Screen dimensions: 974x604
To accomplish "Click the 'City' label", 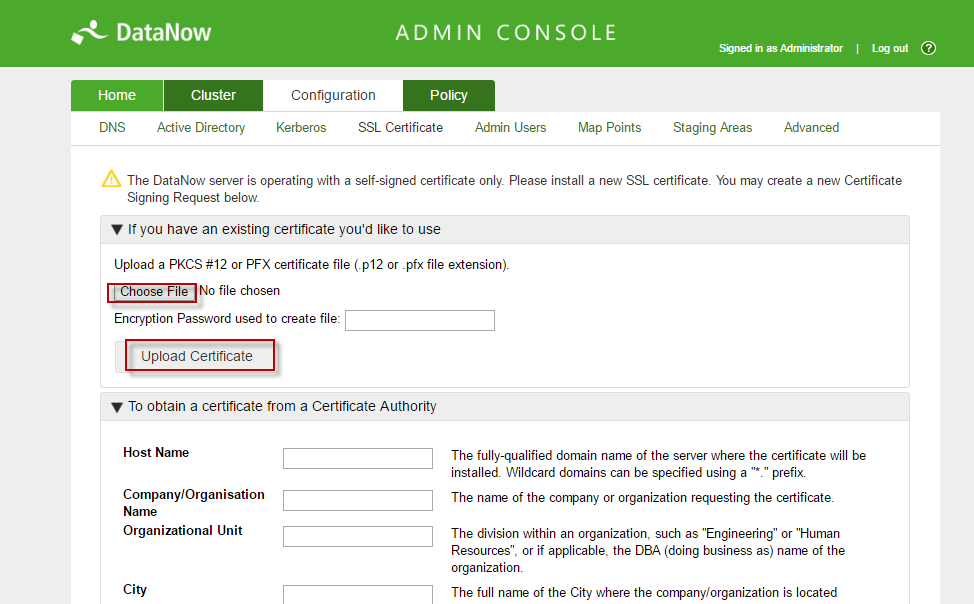I will tap(135, 589).
